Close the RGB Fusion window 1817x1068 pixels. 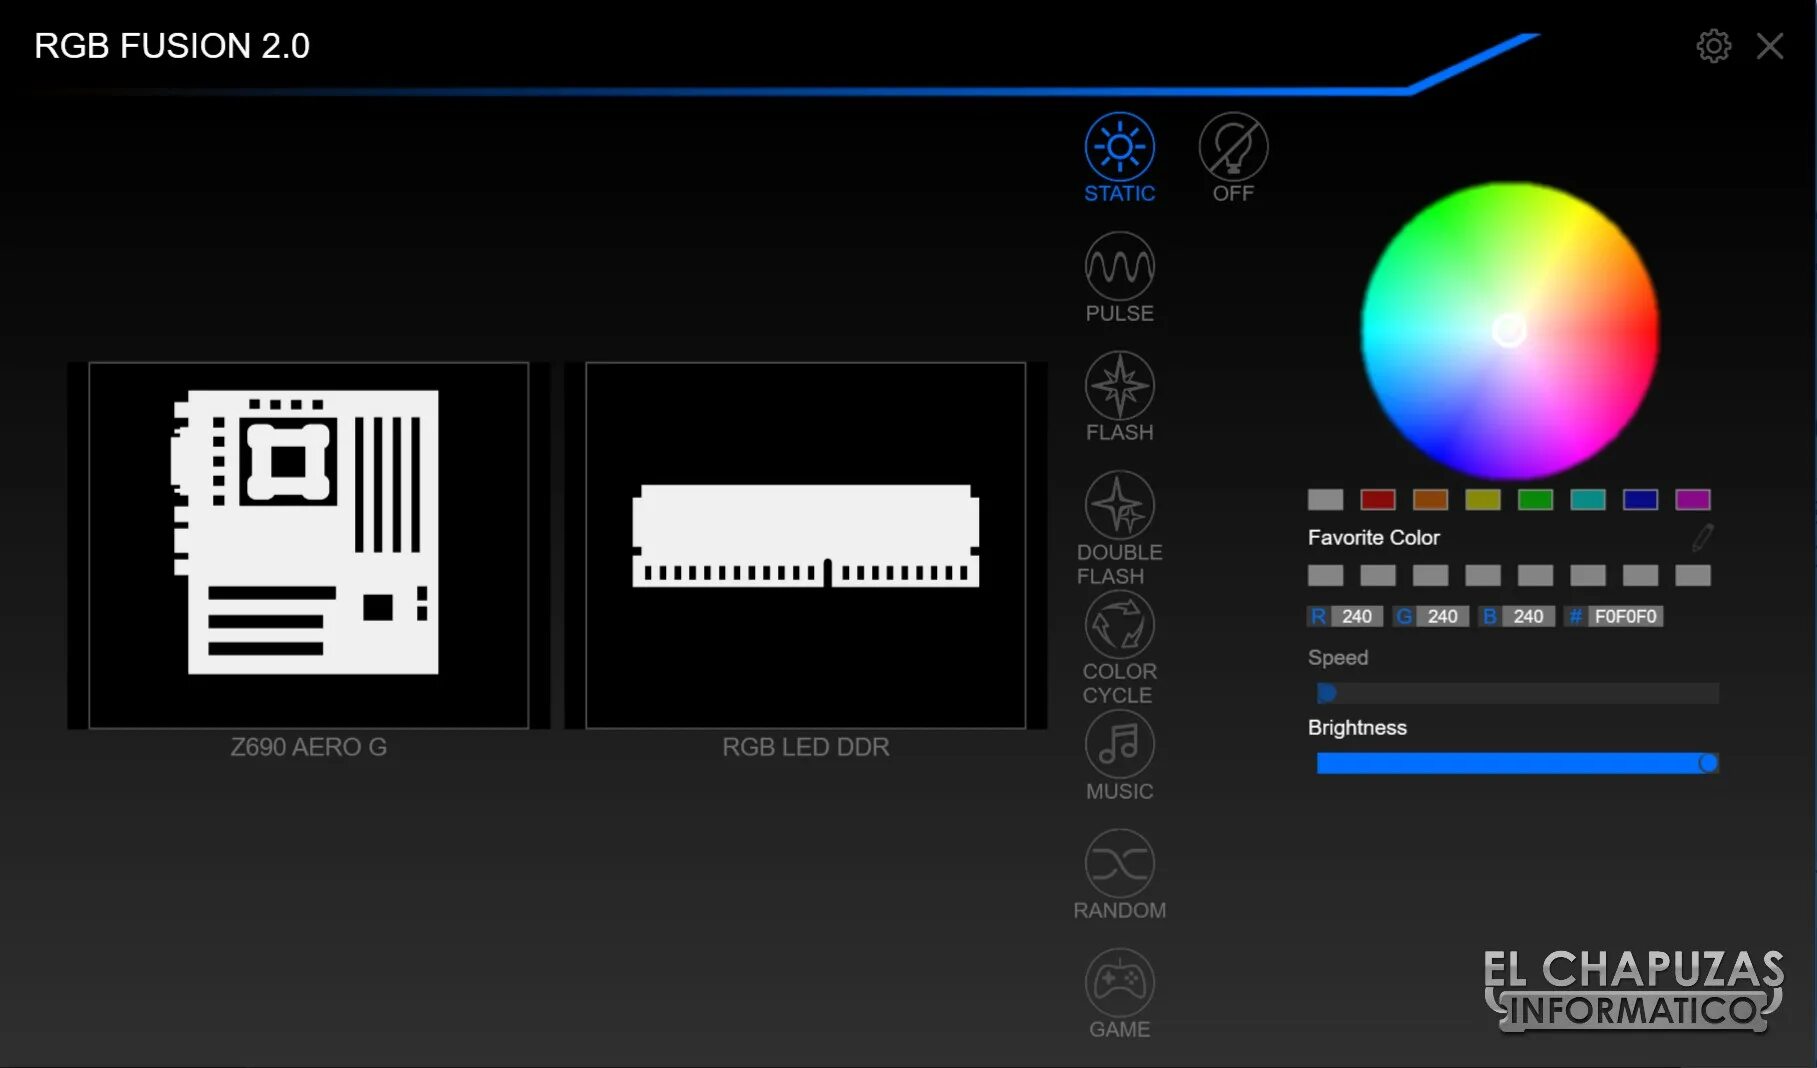click(1770, 45)
